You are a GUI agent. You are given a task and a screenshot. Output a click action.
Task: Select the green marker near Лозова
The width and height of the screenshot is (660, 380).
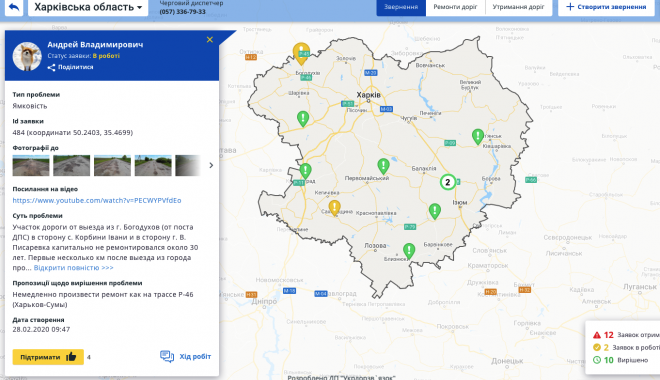point(409,251)
